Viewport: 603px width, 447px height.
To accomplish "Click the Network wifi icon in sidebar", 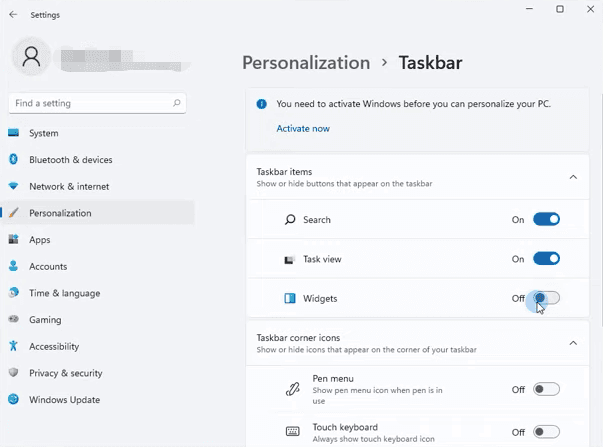I will tap(13, 186).
